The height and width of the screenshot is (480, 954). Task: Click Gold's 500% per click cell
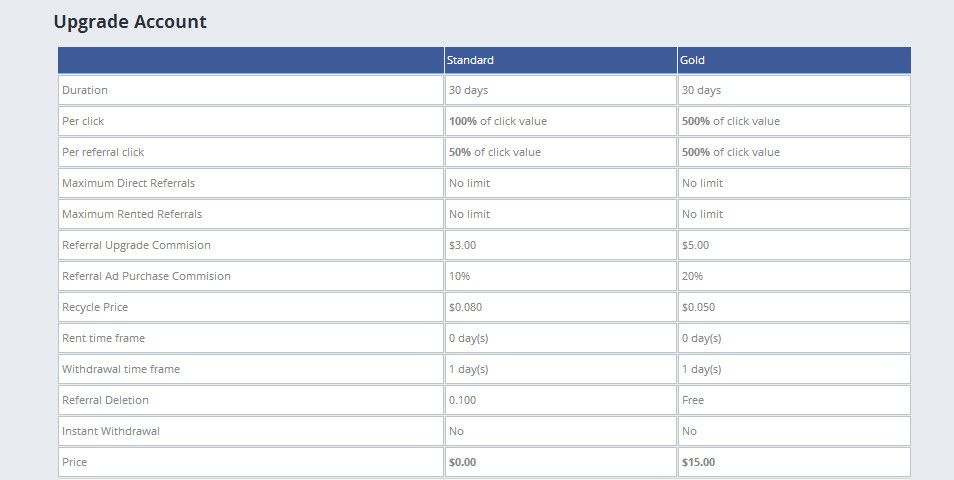[731, 121]
